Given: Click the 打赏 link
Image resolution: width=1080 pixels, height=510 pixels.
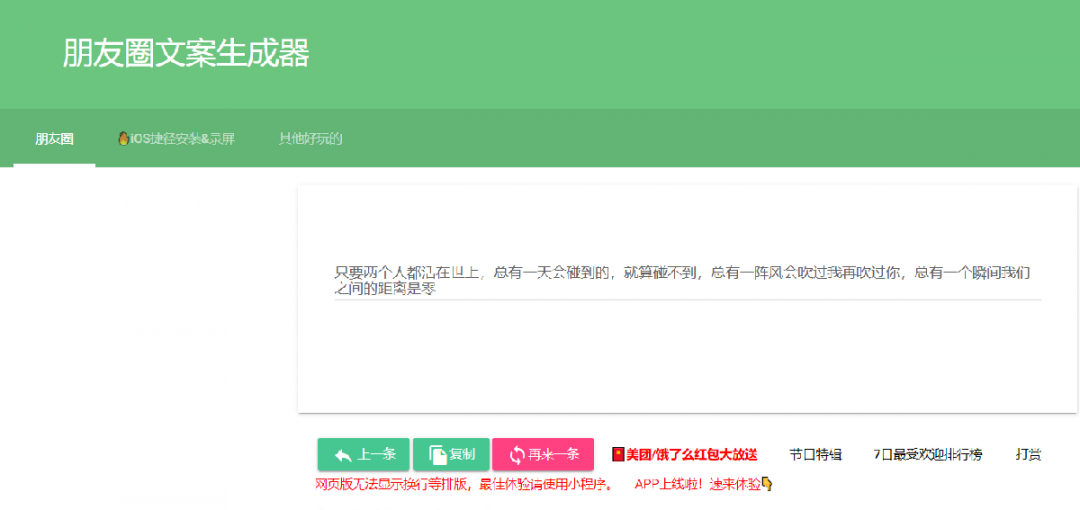Looking at the screenshot, I should click(1028, 455).
